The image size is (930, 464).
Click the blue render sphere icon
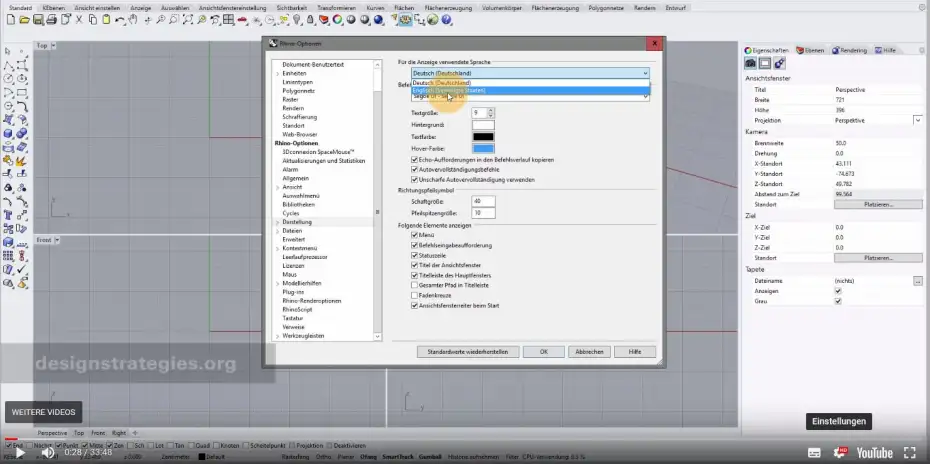coord(378,20)
